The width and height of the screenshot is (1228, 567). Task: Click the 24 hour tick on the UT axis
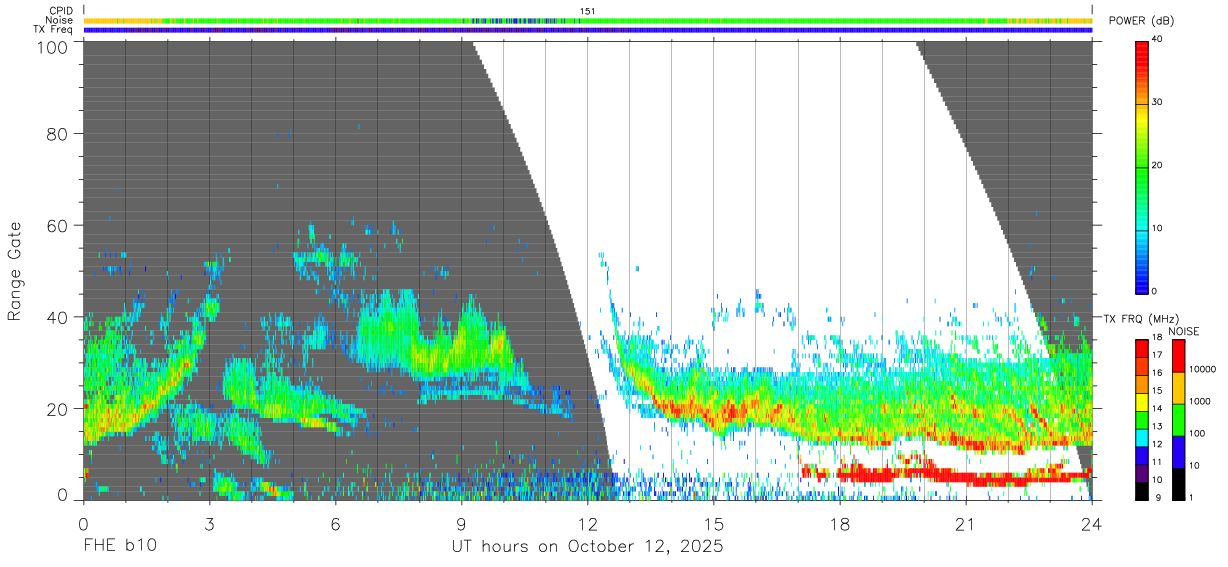coord(1092,522)
